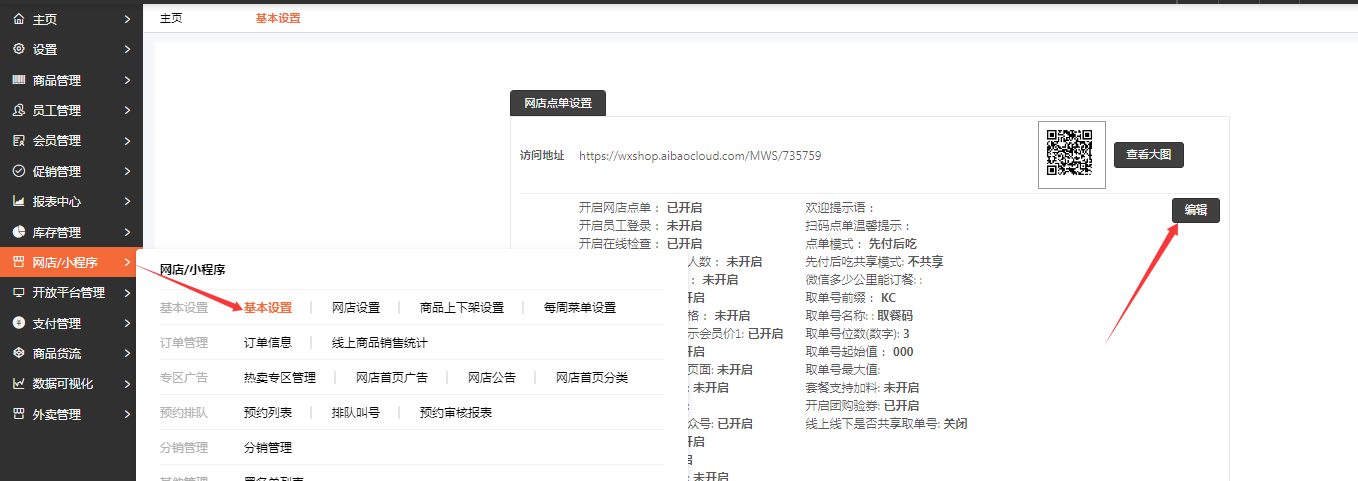The image size is (1358, 481).
Task: Click the 员工管理 person icon
Action: [x=18, y=110]
